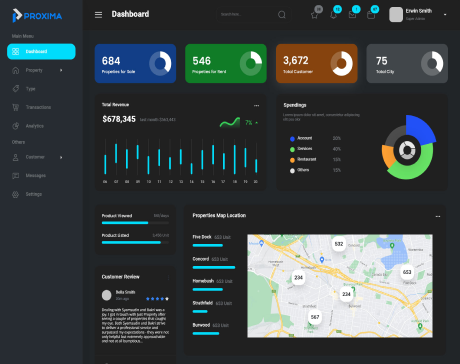Image resolution: width=460 pixels, height=364 pixels.
Task: Click the Strathfield location label
Action: 202,303
